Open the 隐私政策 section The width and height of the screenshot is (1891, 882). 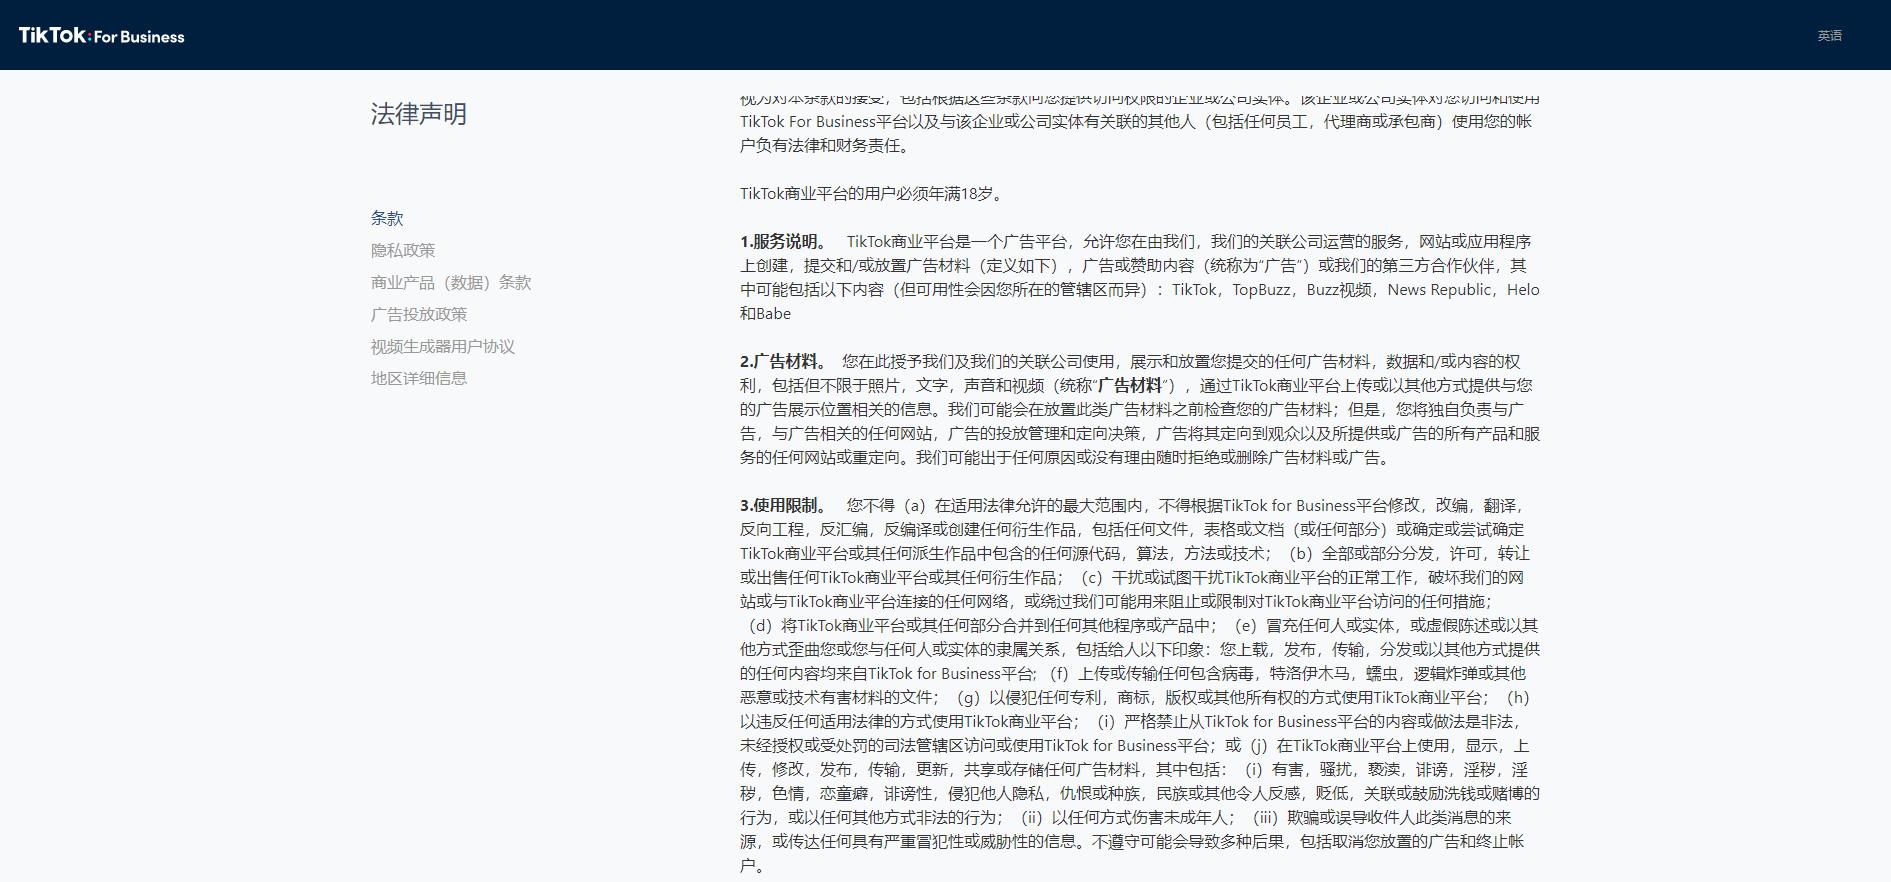point(403,250)
